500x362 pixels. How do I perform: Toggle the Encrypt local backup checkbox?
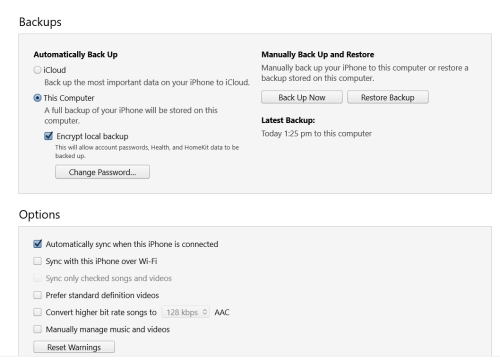point(49,136)
